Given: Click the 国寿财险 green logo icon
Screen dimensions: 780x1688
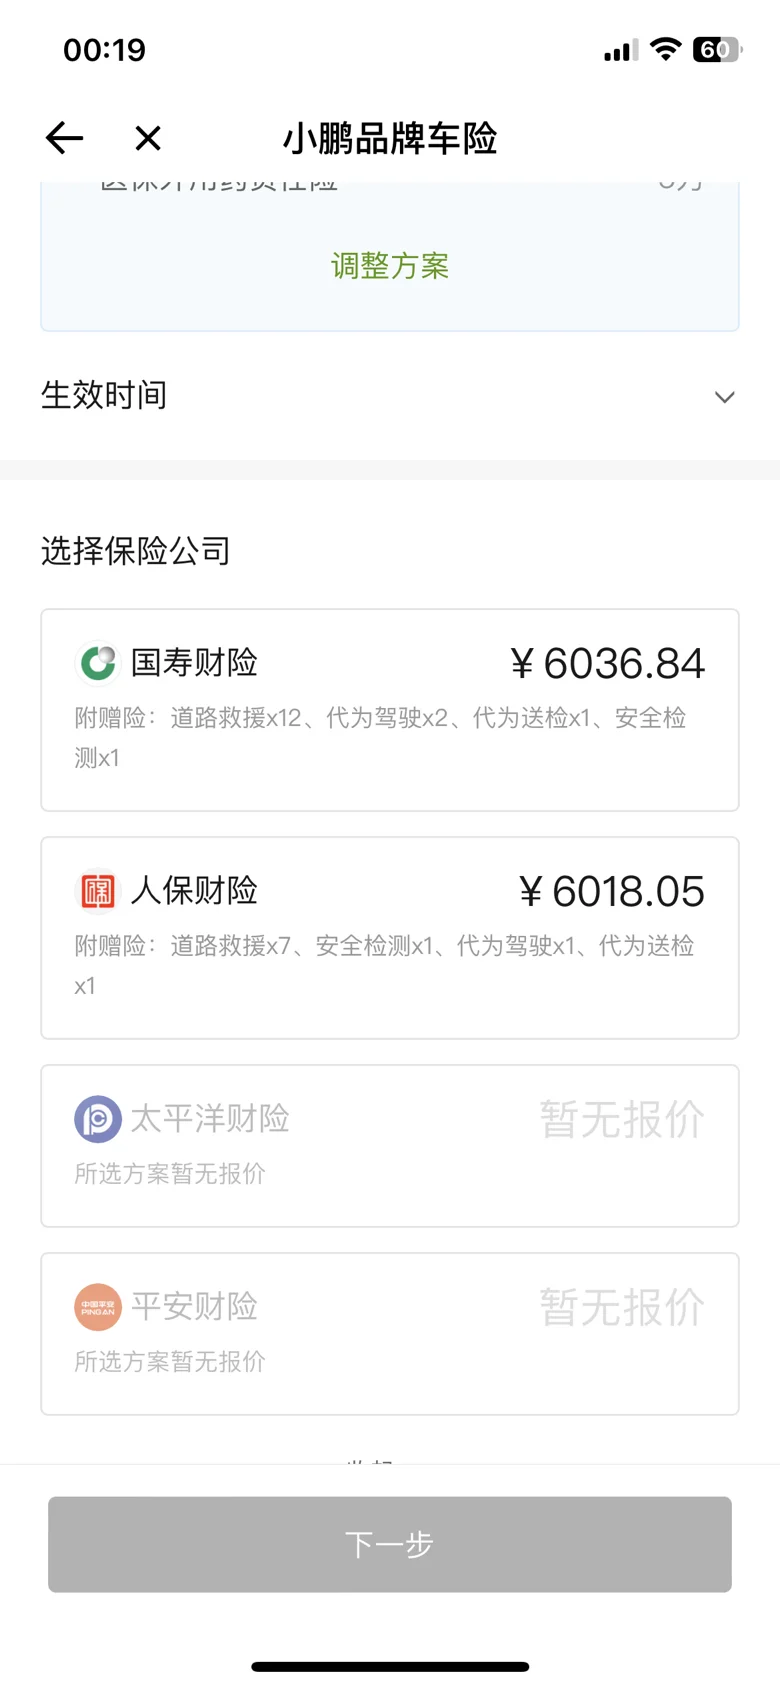Looking at the screenshot, I should [x=98, y=663].
